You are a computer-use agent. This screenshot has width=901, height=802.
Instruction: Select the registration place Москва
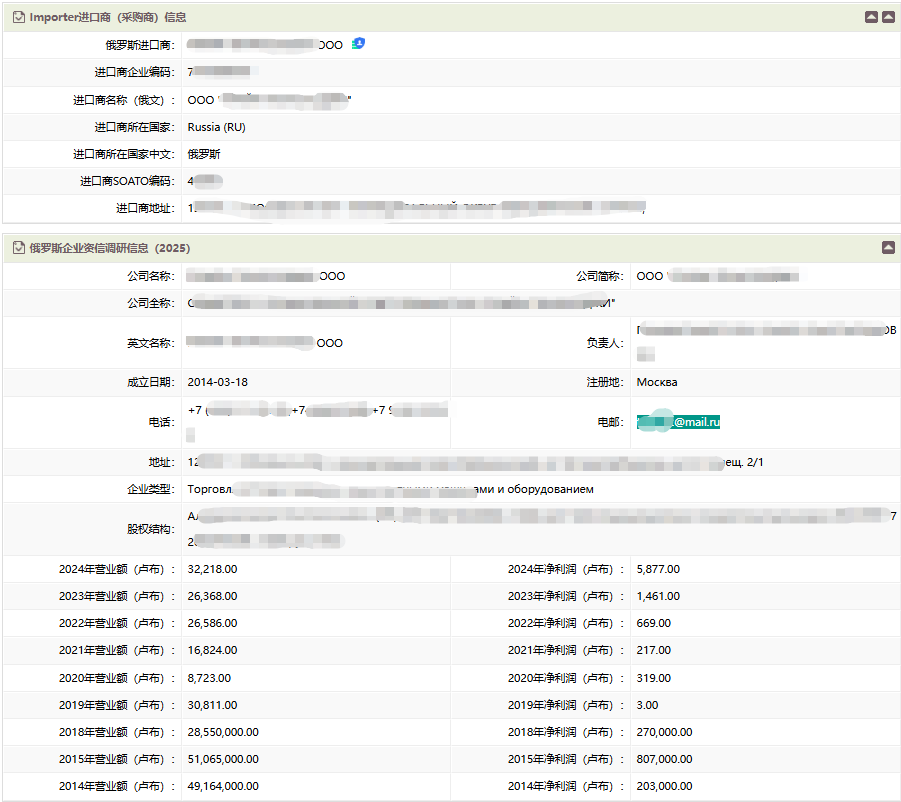[657, 382]
